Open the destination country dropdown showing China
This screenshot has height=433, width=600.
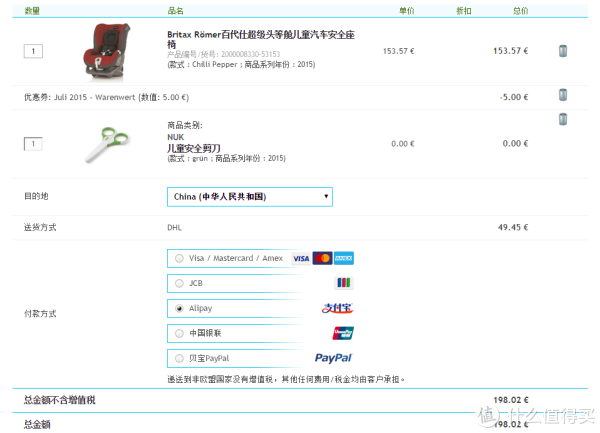coord(250,197)
